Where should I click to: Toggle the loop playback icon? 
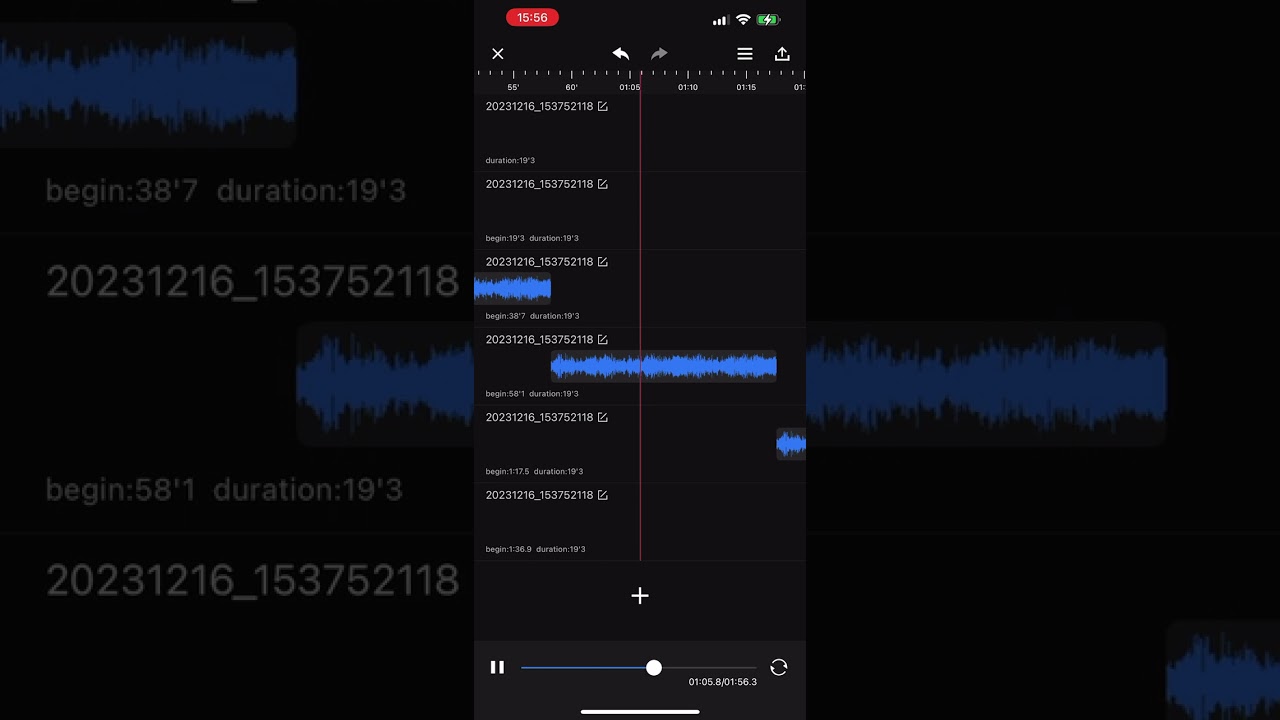pyautogui.click(x=779, y=667)
